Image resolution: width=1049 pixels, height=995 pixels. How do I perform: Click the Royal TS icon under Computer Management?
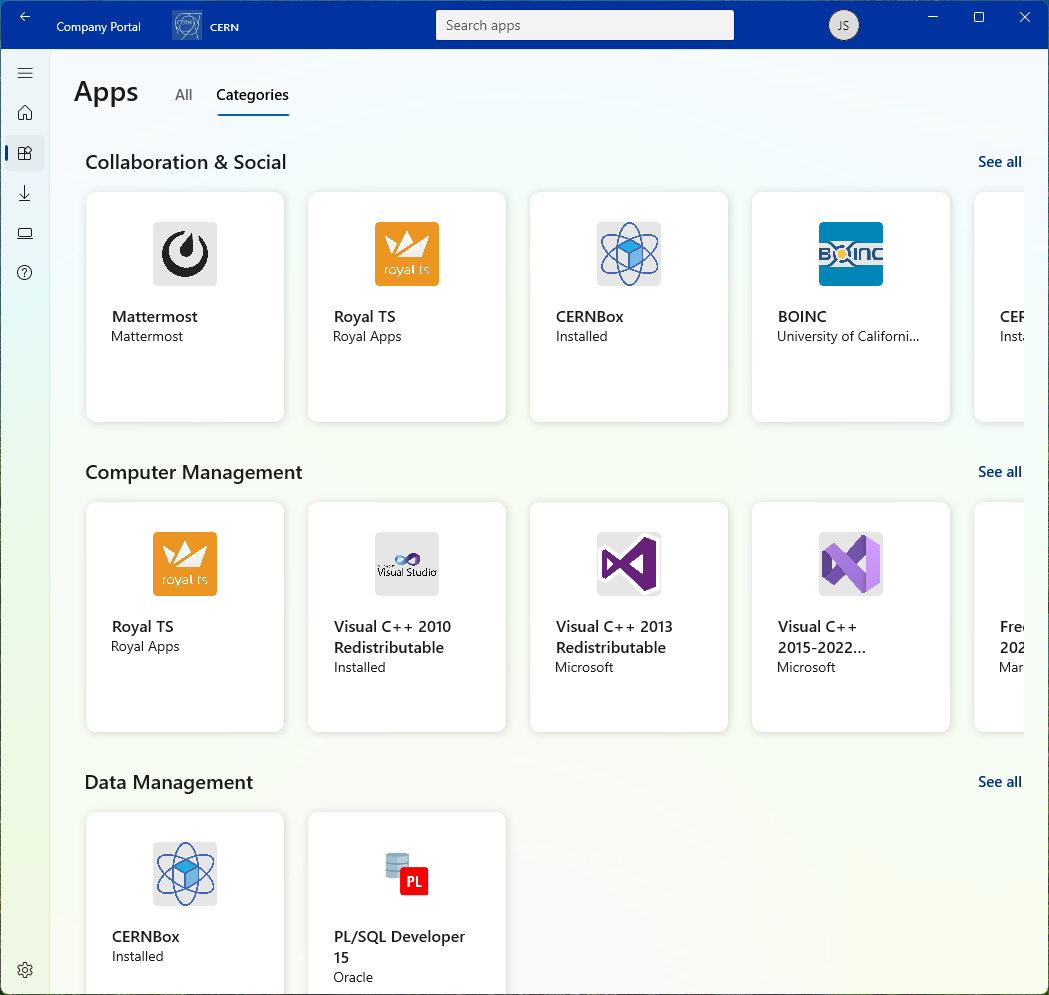(185, 563)
